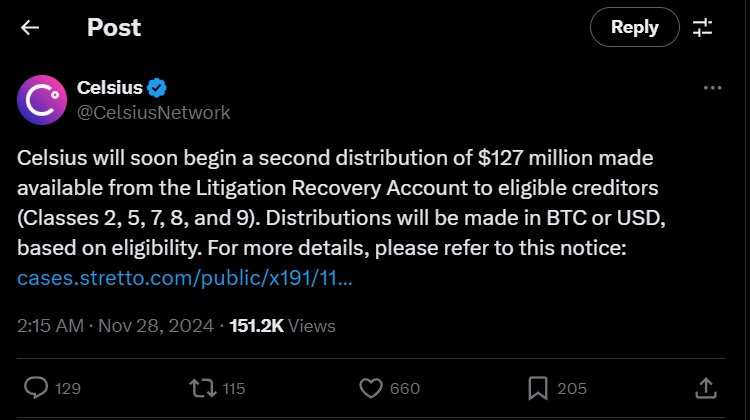The image size is (750, 420).
Task: Click the blue verified badge
Action: point(158,88)
